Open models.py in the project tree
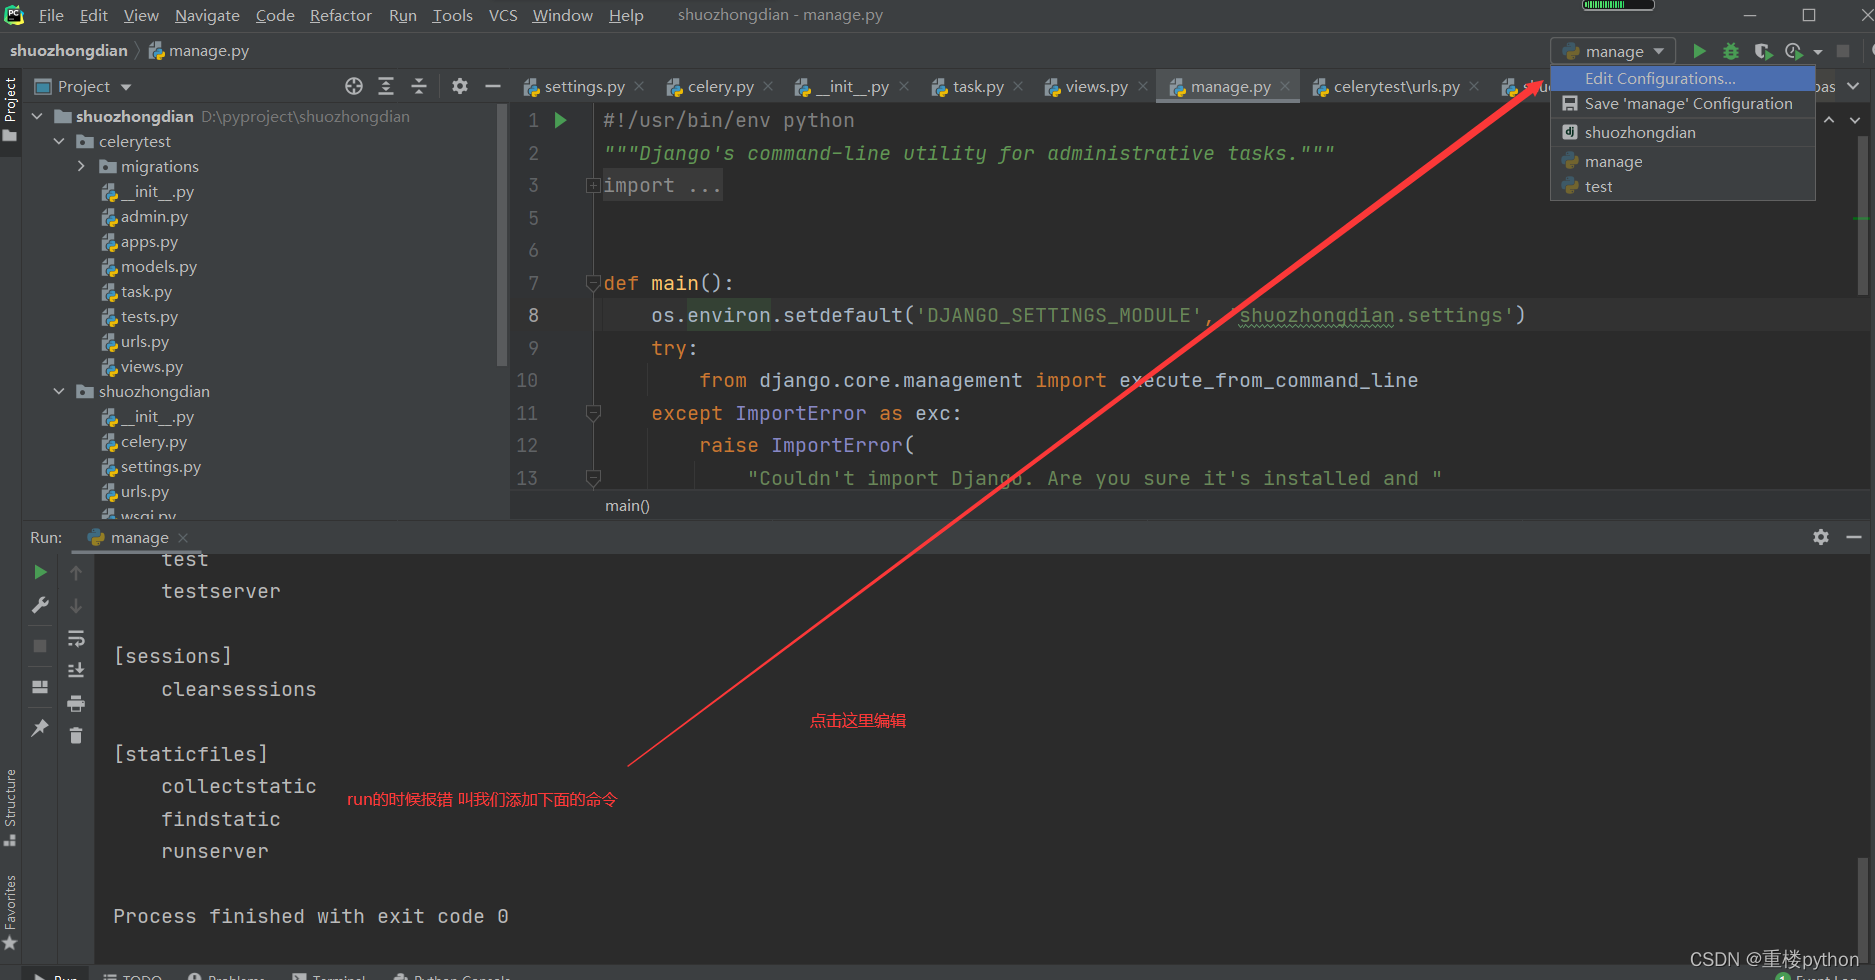The height and width of the screenshot is (980, 1875). [x=148, y=267]
